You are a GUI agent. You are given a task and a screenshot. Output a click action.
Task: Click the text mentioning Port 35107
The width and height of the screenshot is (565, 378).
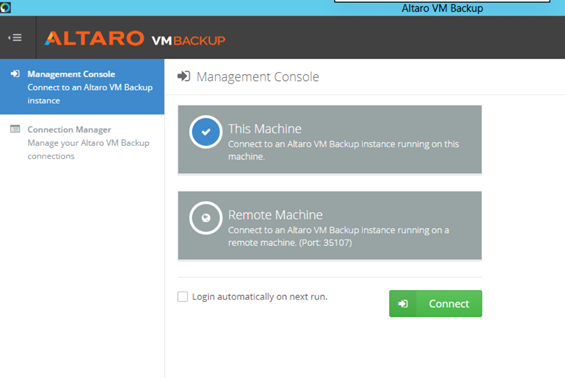(x=338, y=236)
